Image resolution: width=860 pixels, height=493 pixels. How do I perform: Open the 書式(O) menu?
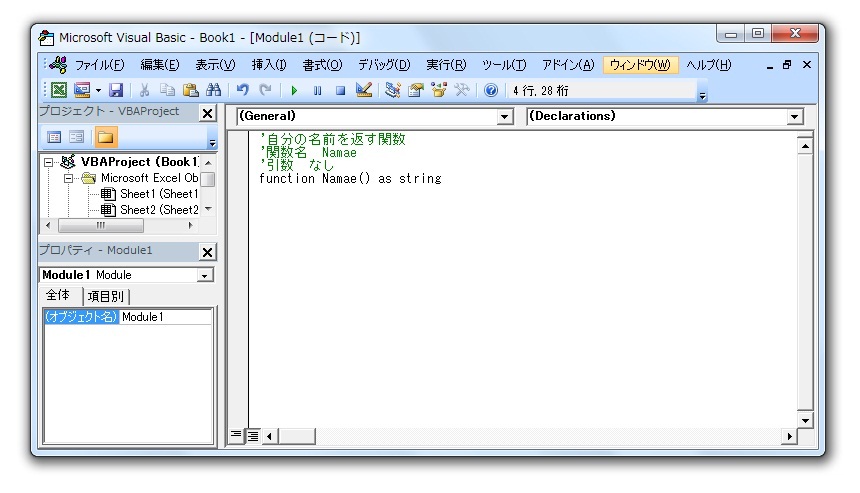pos(322,65)
